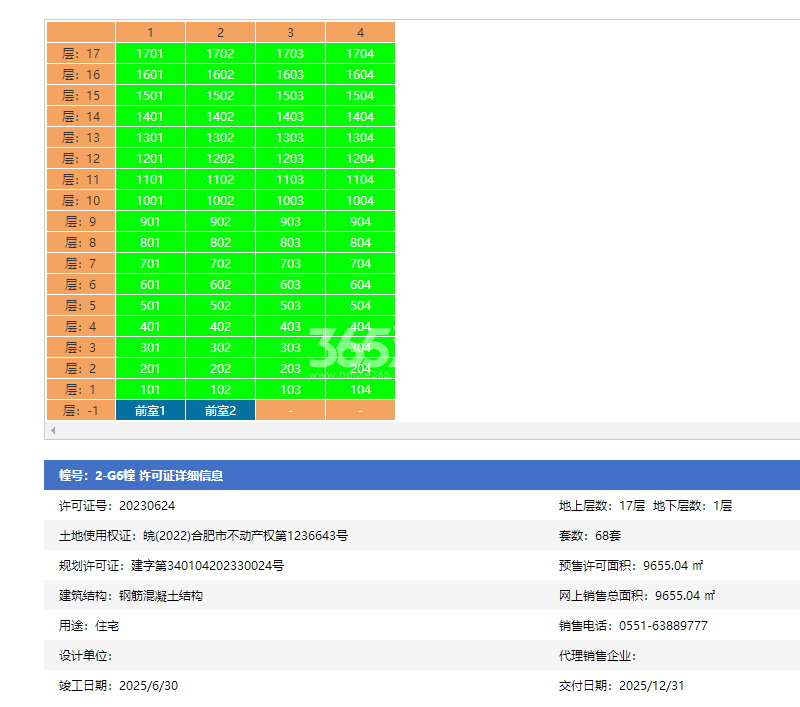
Task: Select unit 804 cell
Action: point(360,242)
